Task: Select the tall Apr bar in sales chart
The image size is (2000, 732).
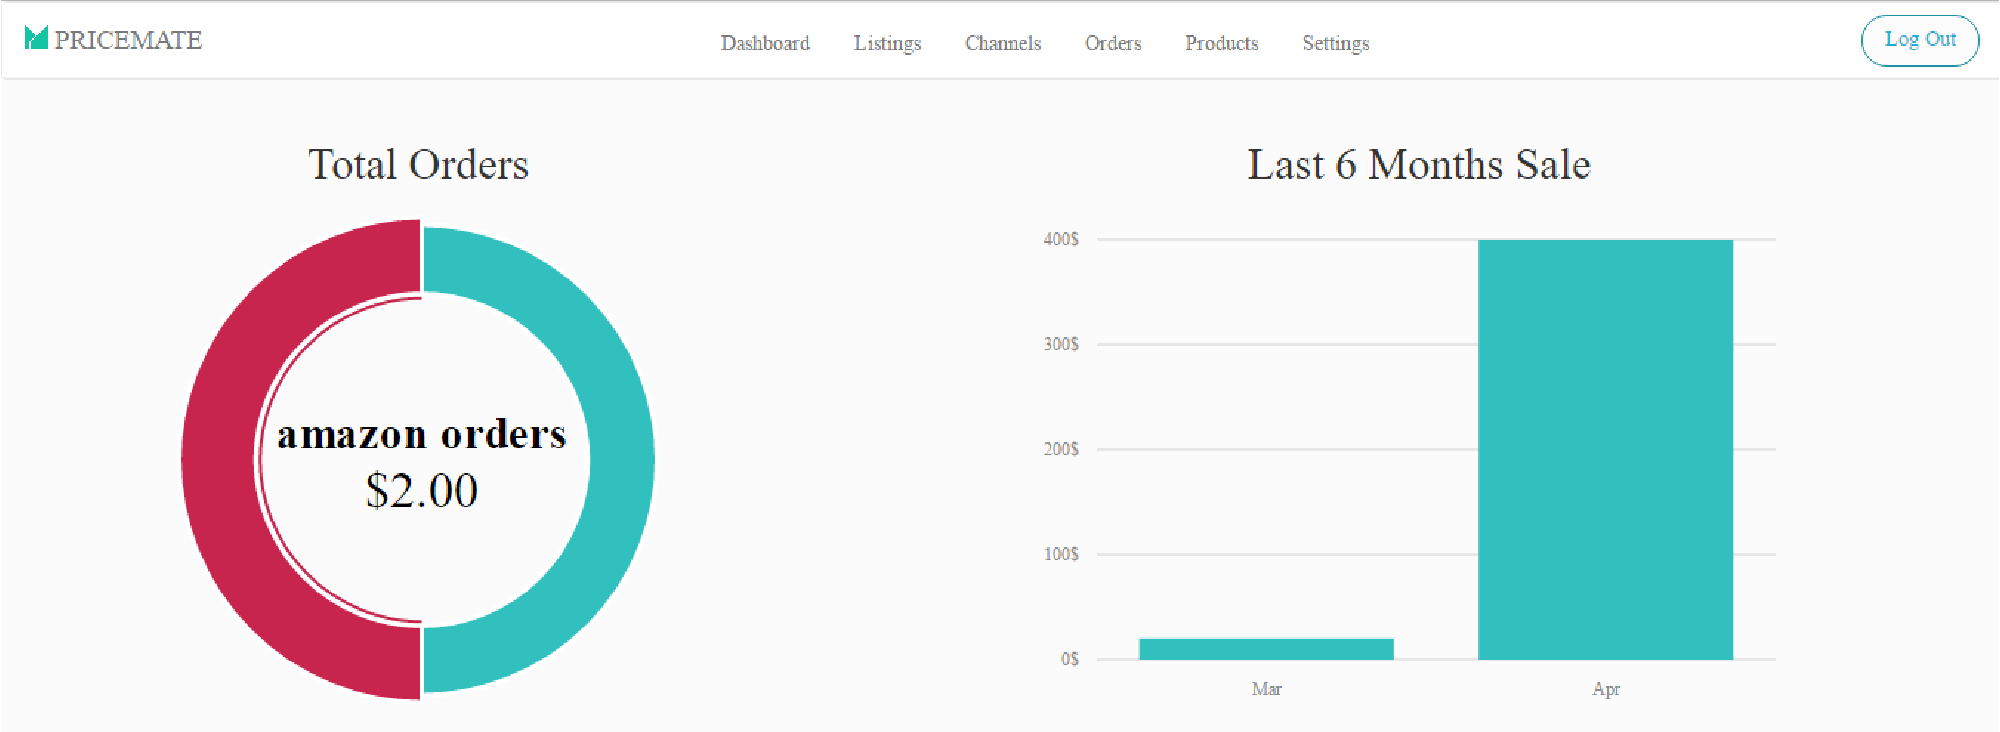Action: pyautogui.click(x=1605, y=450)
